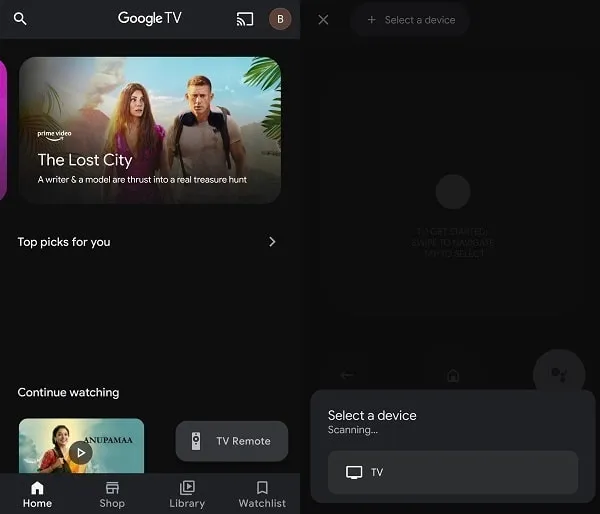Open search with the magnifier icon
Viewport: 600px width, 514px height.
[x=20, y=18]
